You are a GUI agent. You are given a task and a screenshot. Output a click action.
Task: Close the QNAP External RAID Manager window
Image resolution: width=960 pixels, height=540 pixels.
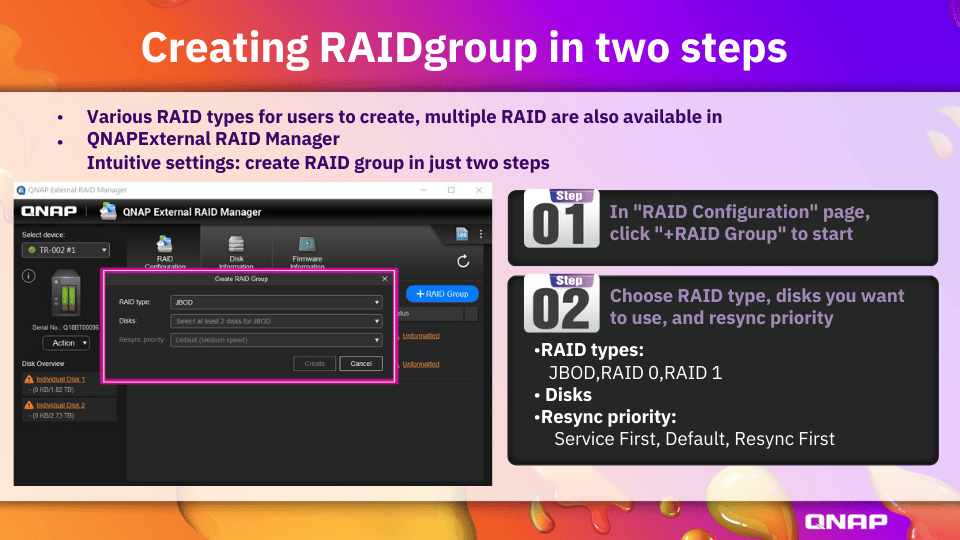[479, 190]
